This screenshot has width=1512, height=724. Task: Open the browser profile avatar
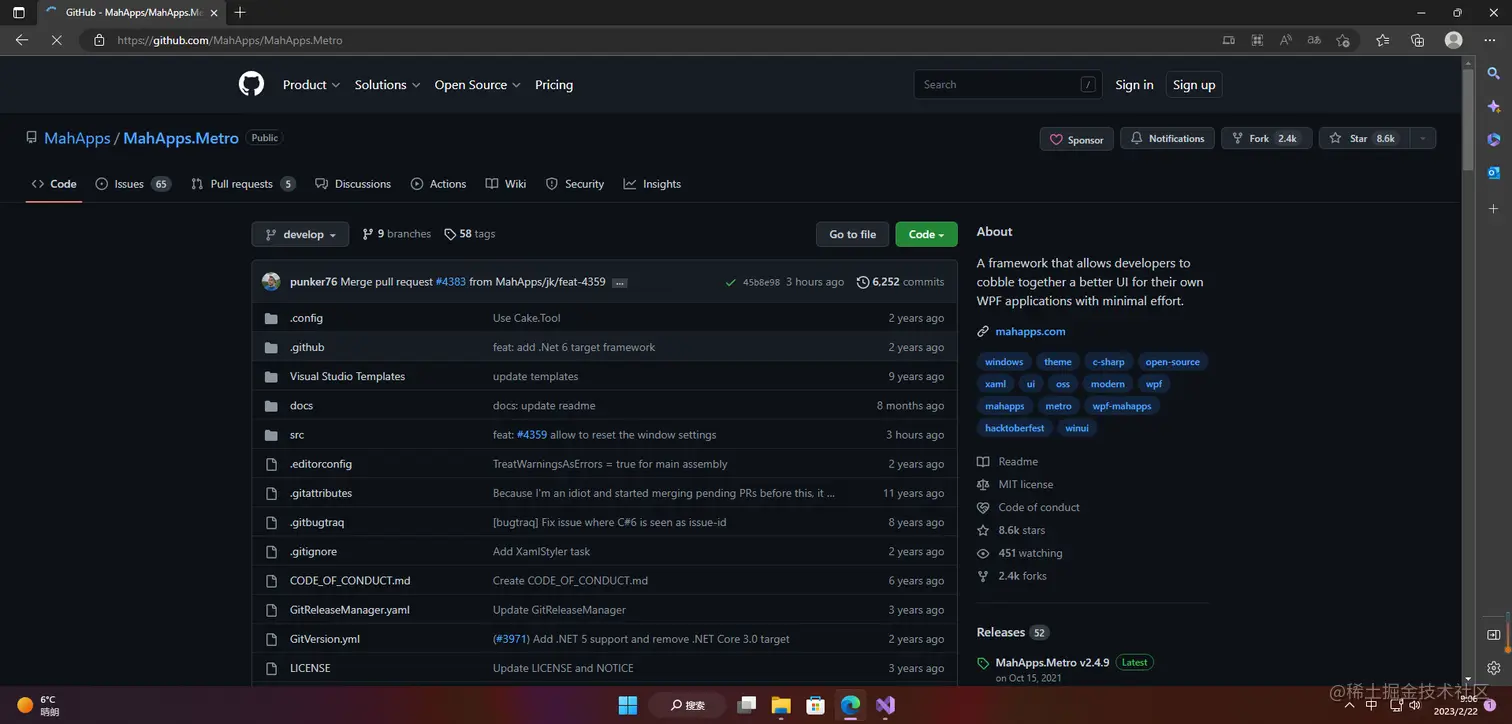(1454, 40)
